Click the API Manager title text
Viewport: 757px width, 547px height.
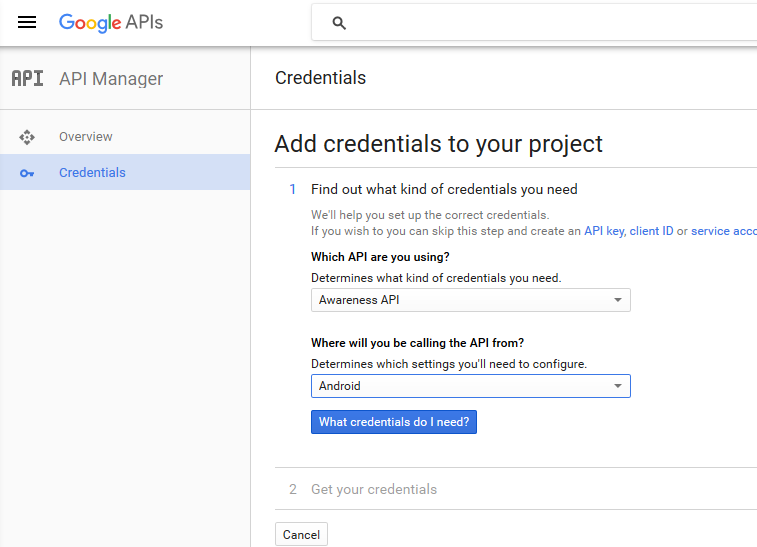[111, 79]
